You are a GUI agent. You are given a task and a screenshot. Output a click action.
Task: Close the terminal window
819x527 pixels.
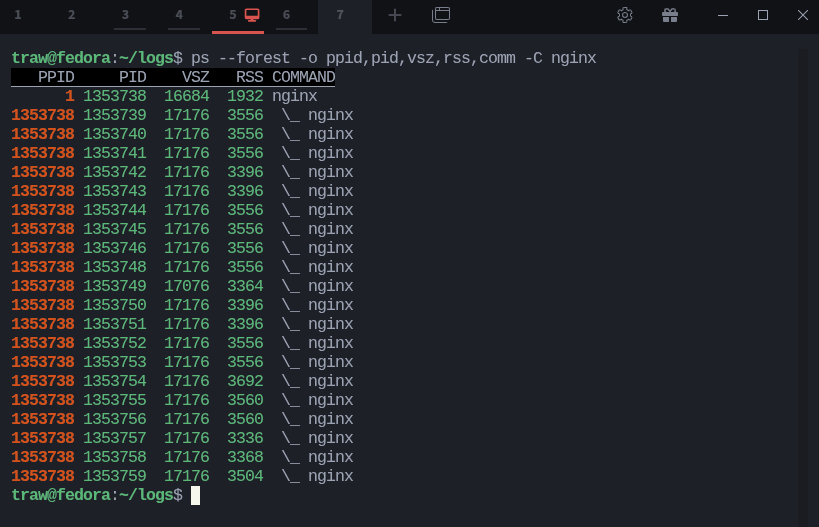(803, 15)
